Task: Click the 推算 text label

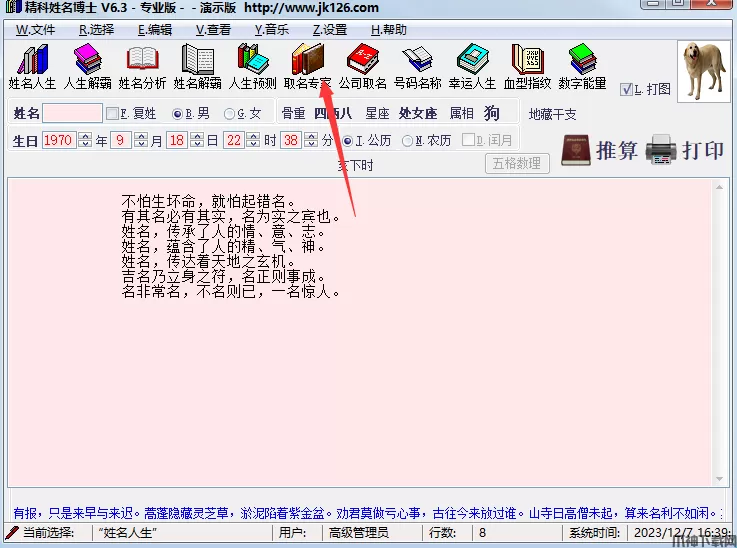Action: (x=617, y=151)
